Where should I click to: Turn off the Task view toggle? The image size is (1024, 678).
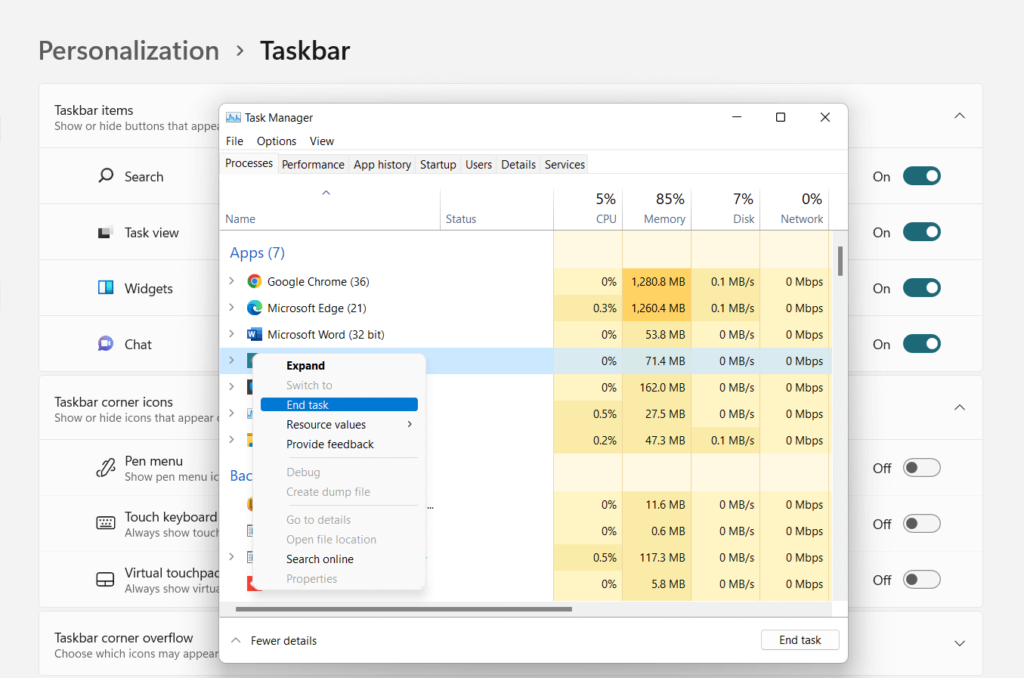pos(921,232)
